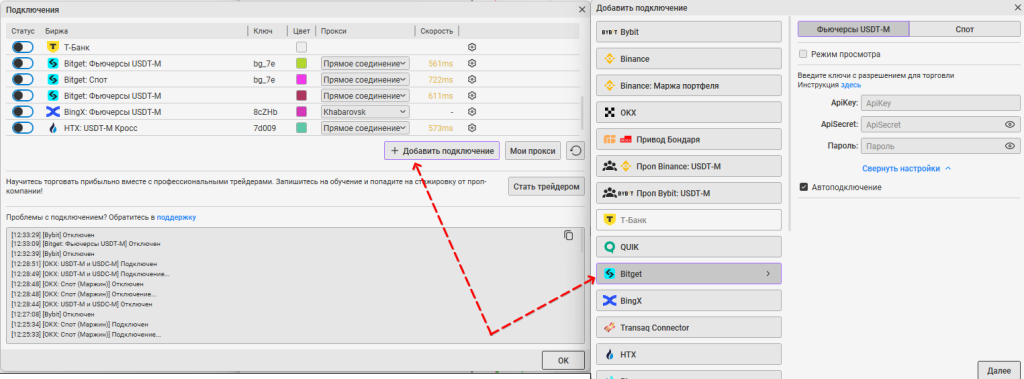Select Binance in the exchange list
This screenshot has height=379, width=1024.
point(689,59)
